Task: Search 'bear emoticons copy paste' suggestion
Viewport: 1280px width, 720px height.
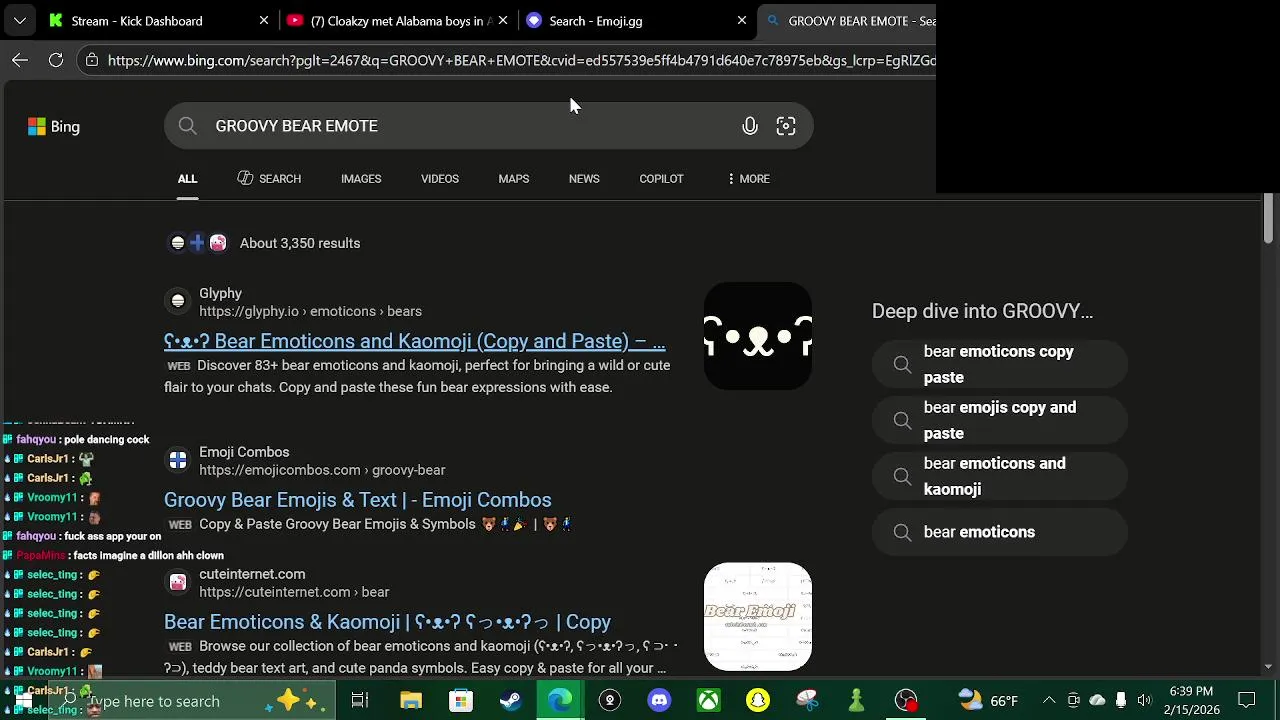Action: pos(1000,364)
